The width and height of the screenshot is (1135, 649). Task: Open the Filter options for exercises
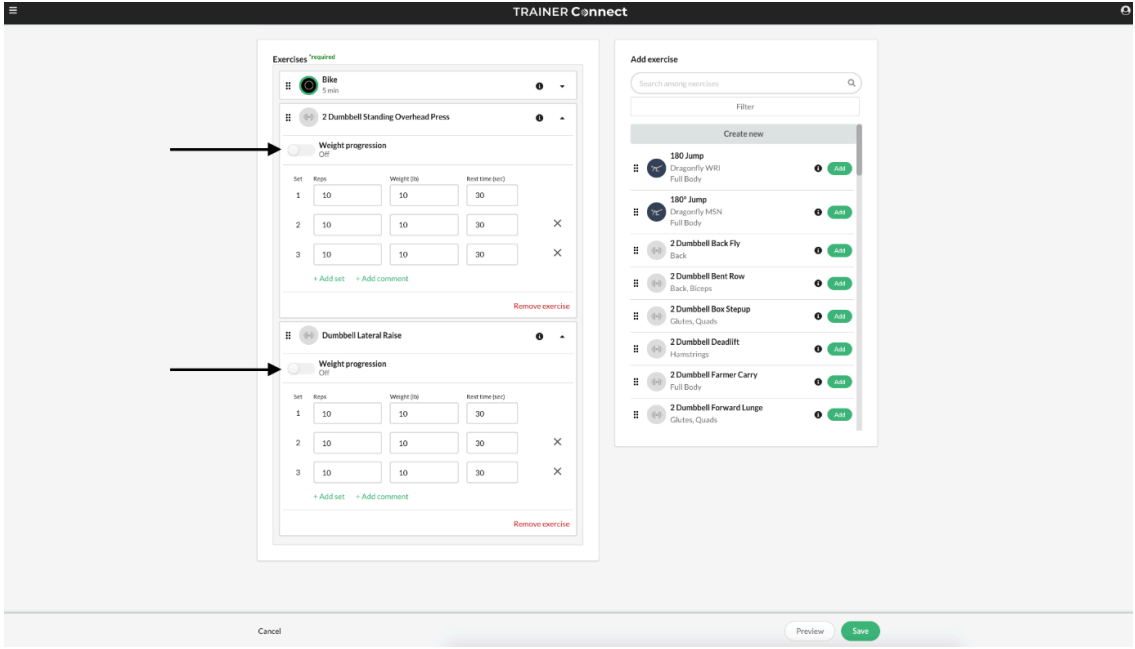[x=745, y=107]
